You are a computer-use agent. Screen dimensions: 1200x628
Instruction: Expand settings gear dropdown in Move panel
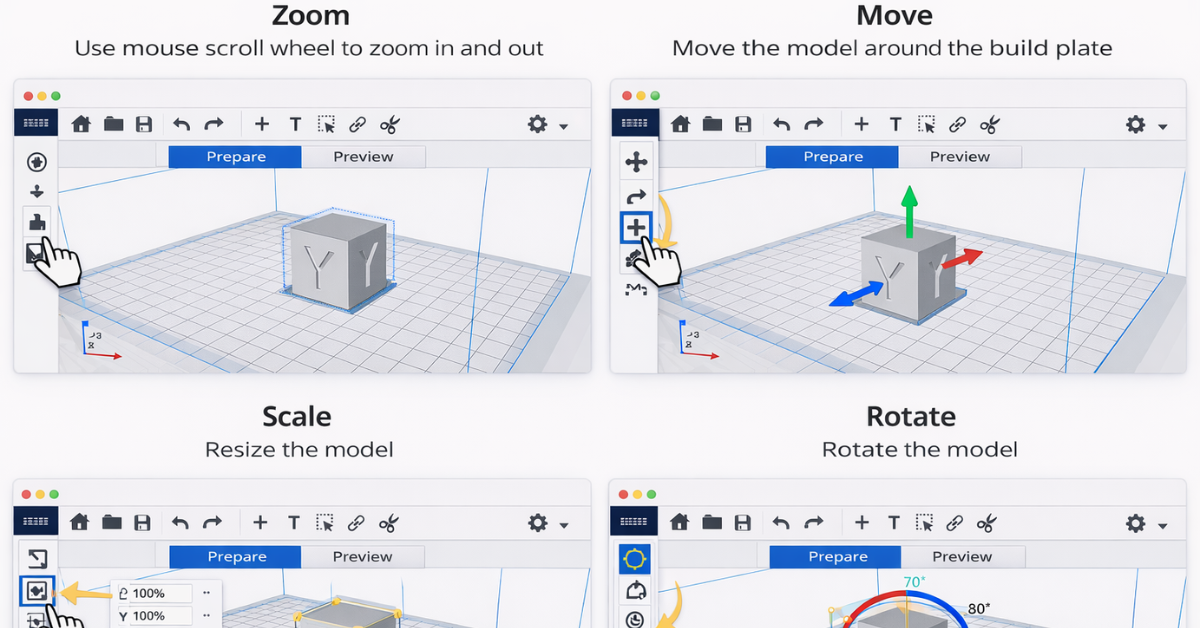point(1145,124)
